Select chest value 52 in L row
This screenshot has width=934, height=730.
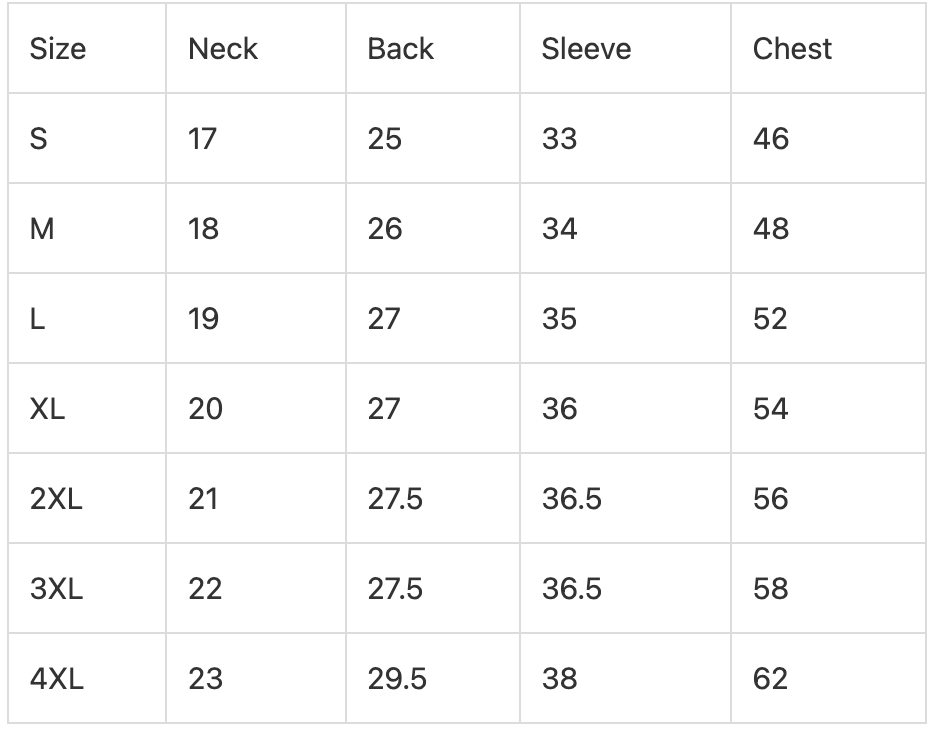770,319
